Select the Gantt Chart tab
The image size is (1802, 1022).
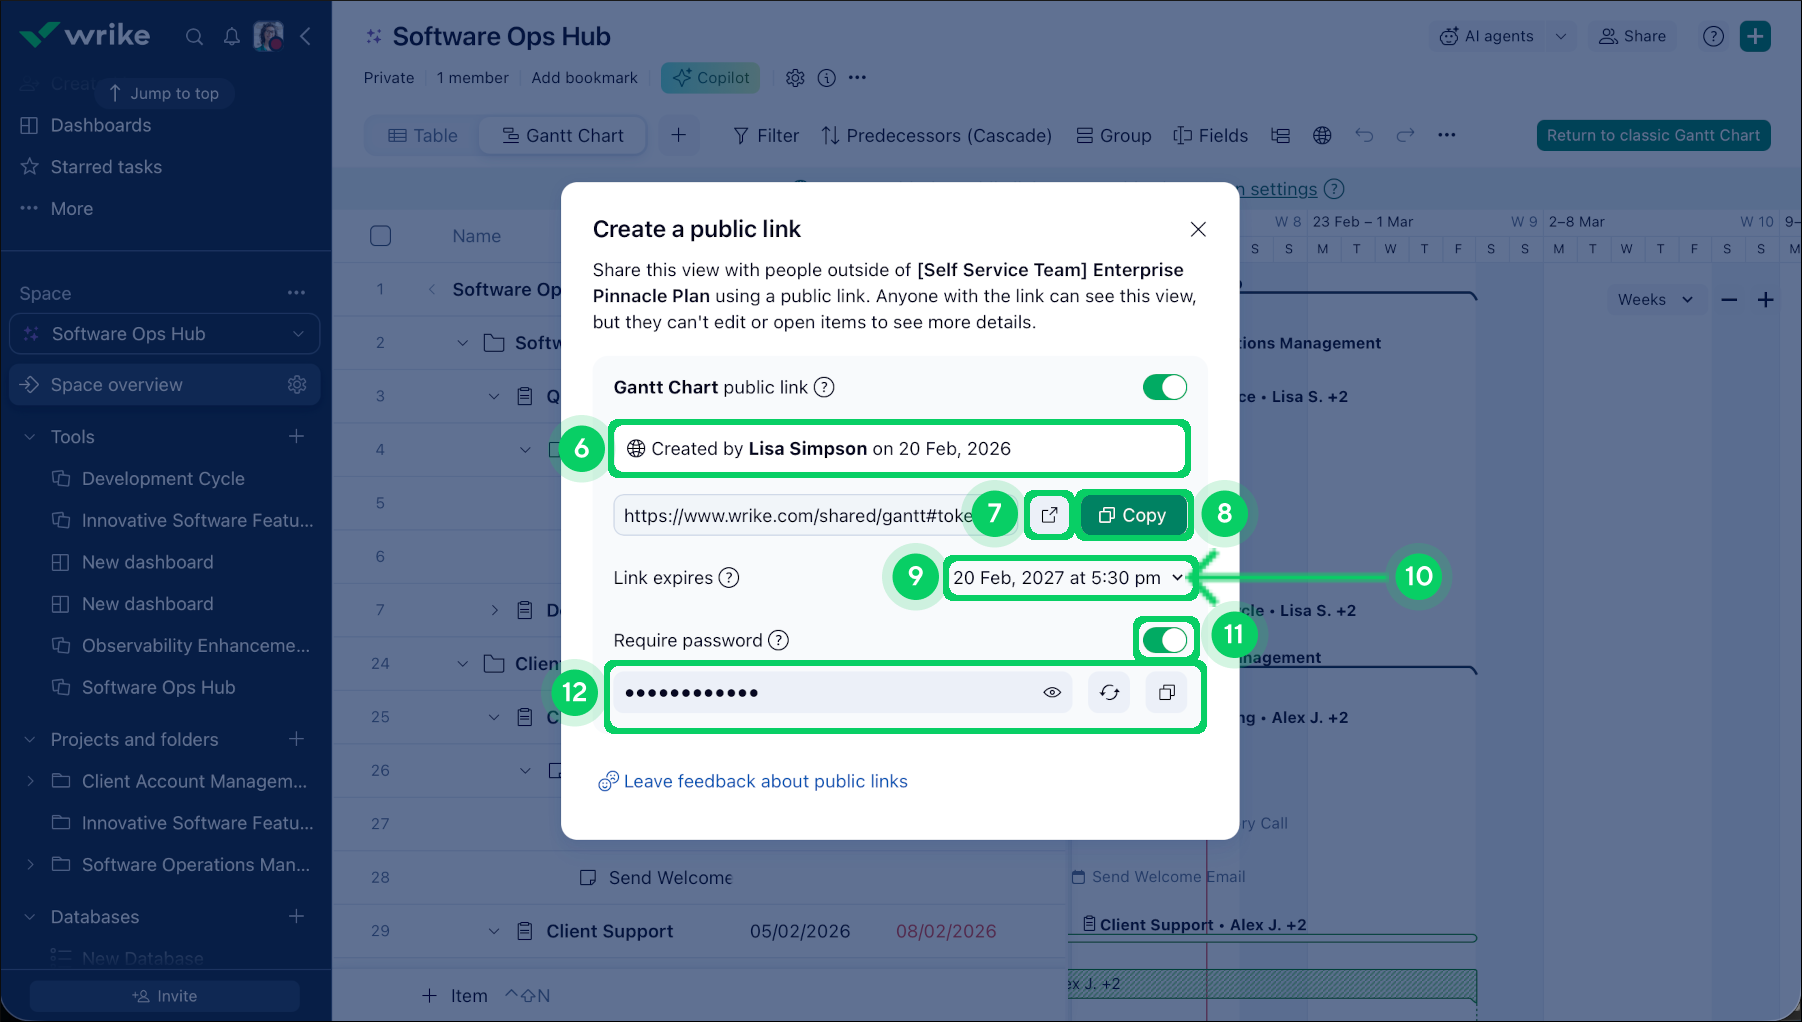pos(562,135)
